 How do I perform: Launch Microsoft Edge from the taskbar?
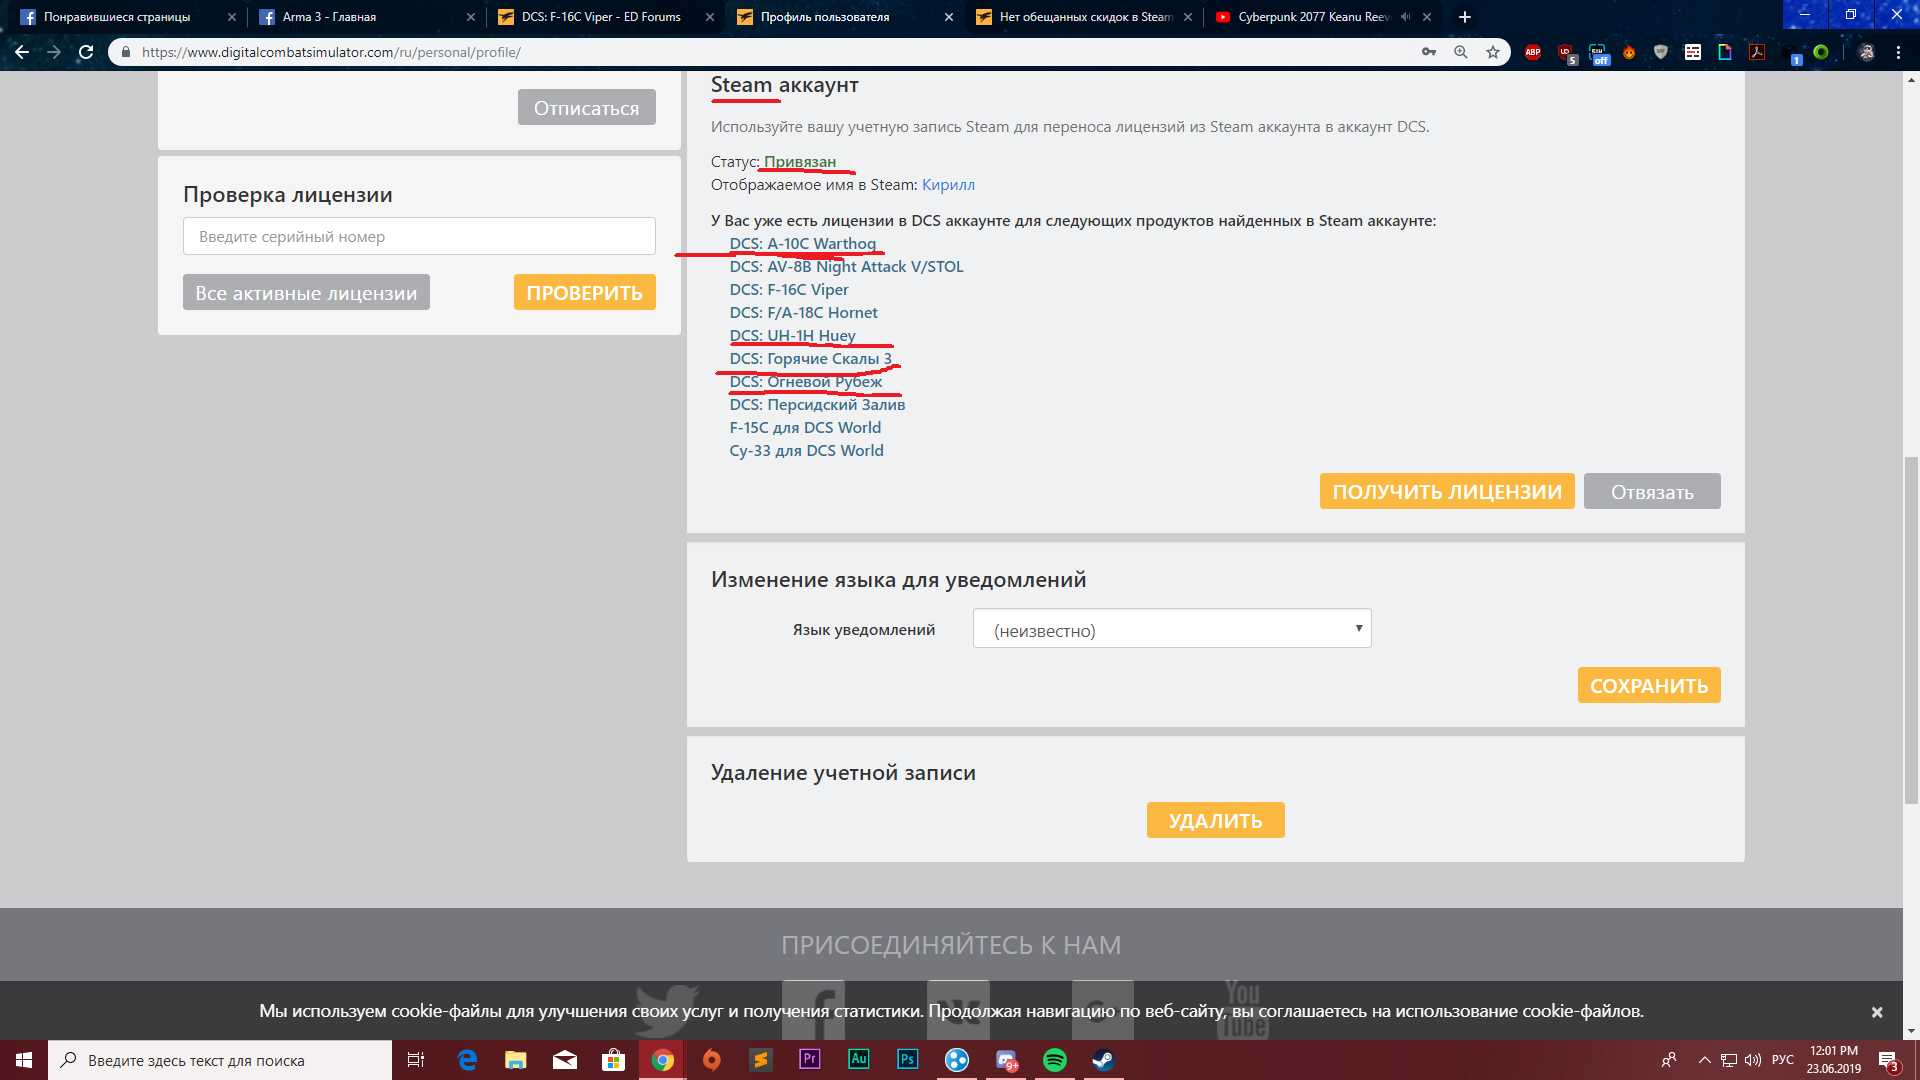(467, 1060)
